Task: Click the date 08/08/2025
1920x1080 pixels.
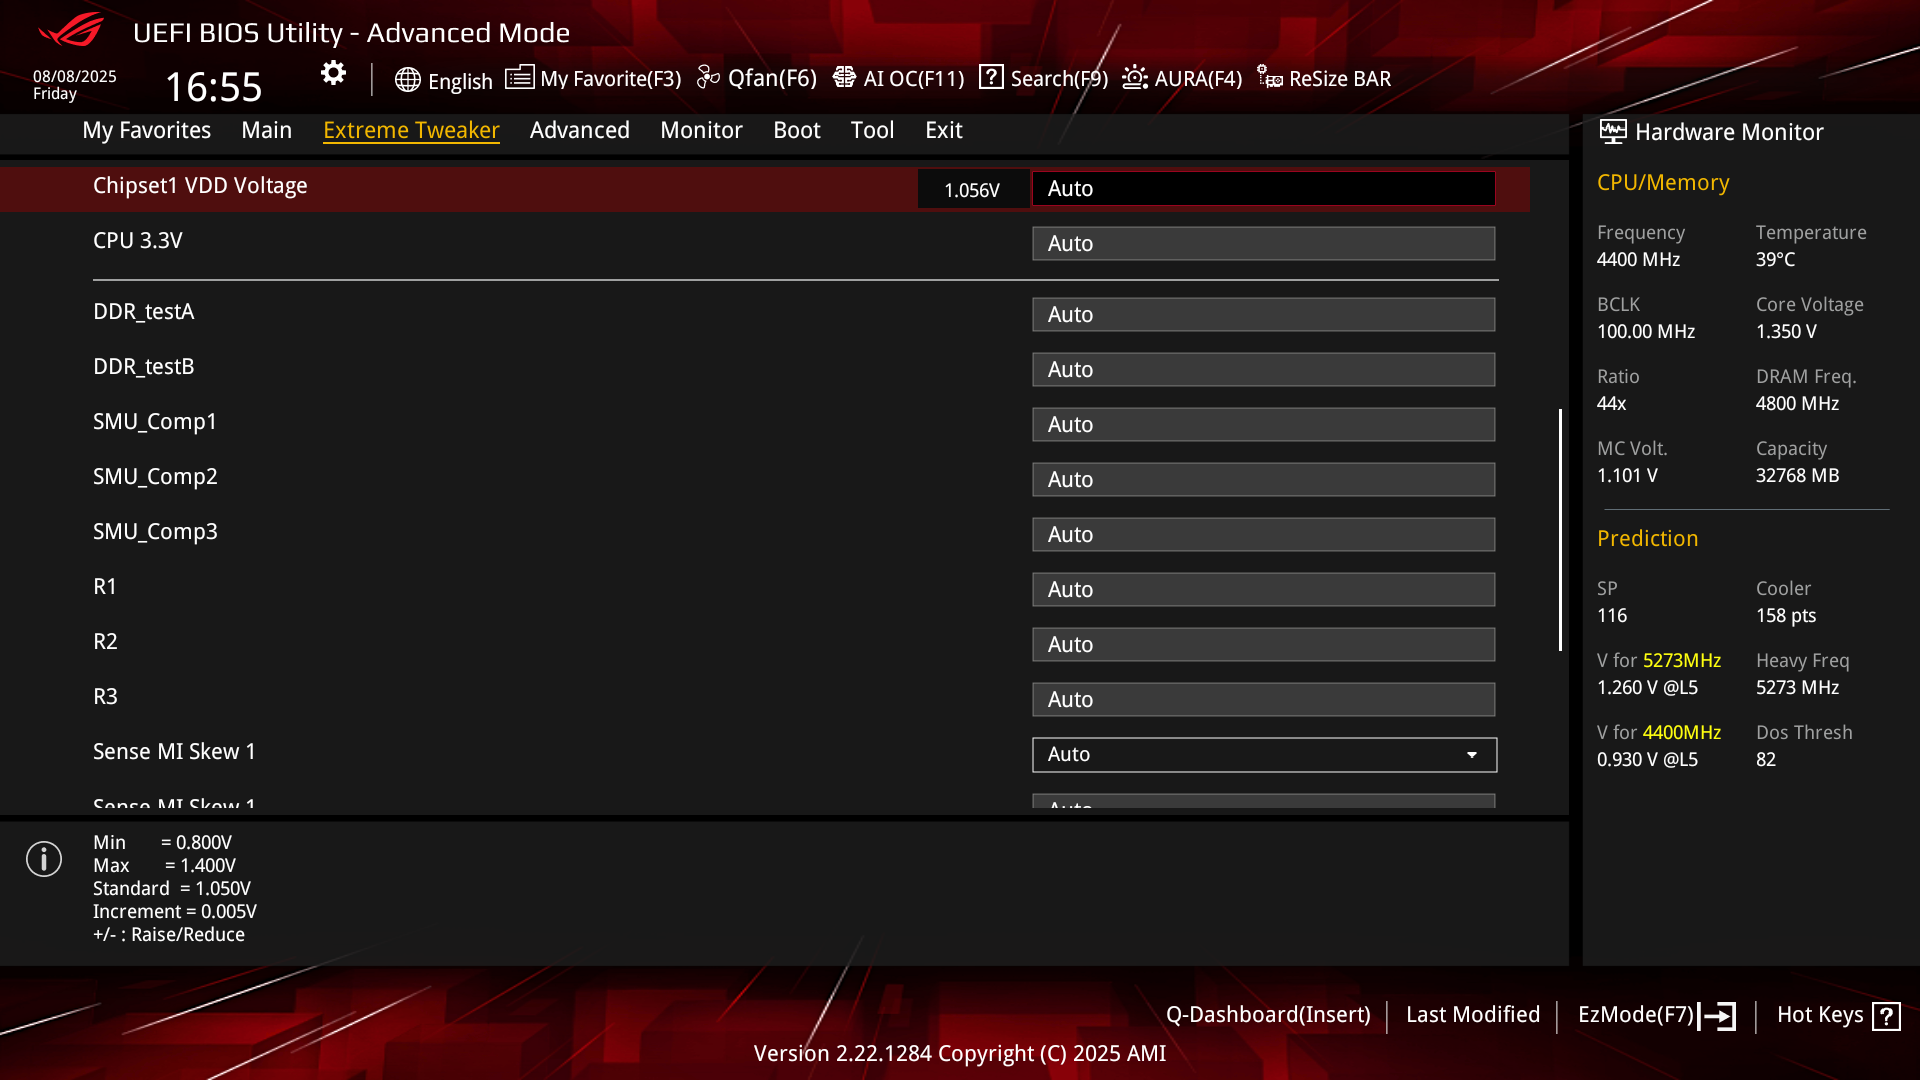Action: [x=75, y=76]
